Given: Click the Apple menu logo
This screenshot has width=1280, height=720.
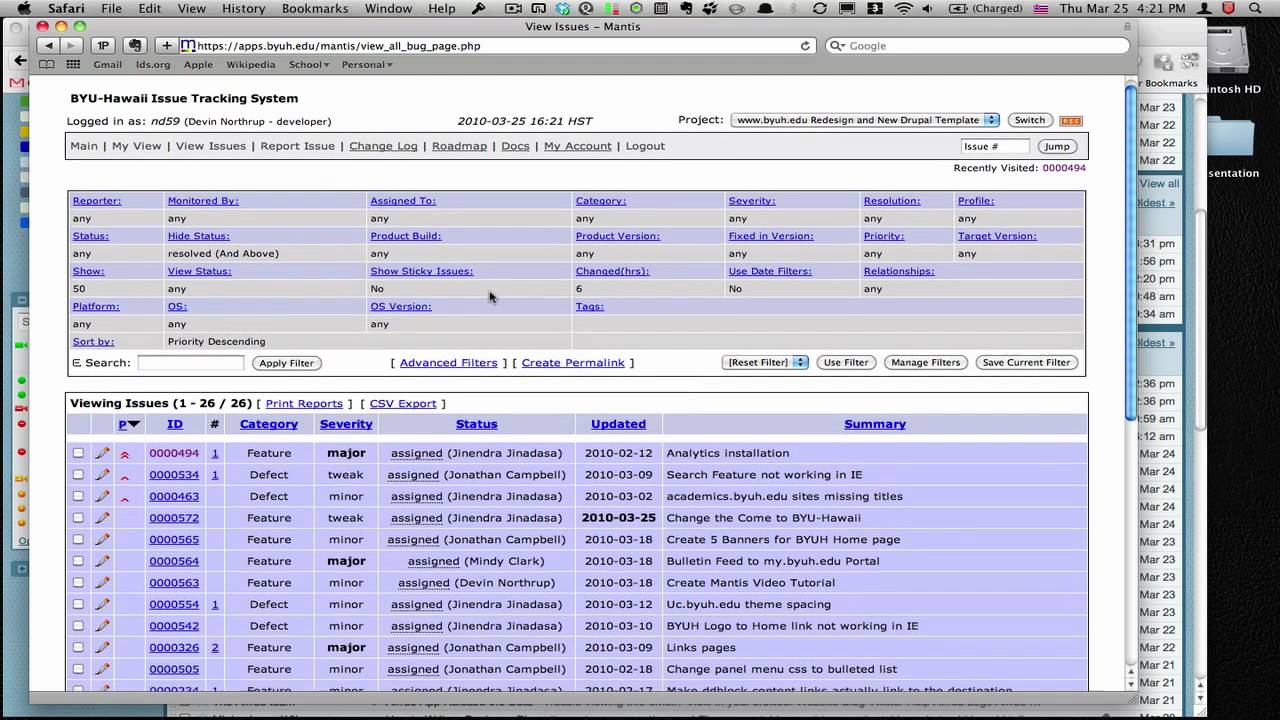Looking at the screenshot, I should click(x=24, y=9).
